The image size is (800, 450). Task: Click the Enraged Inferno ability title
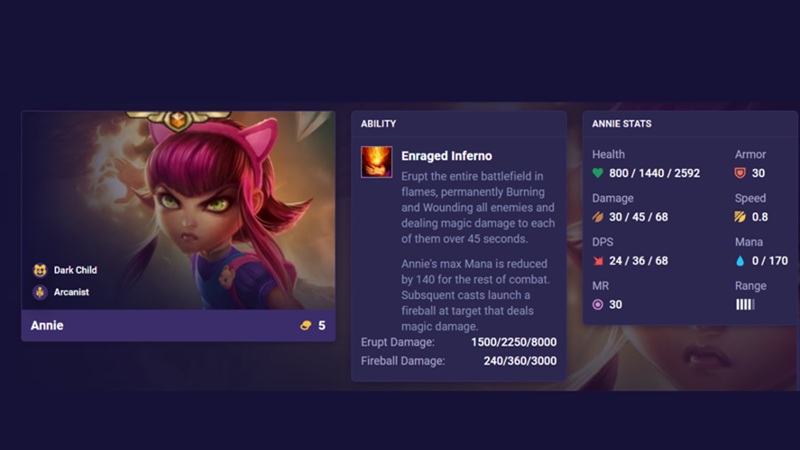point(446,156)
